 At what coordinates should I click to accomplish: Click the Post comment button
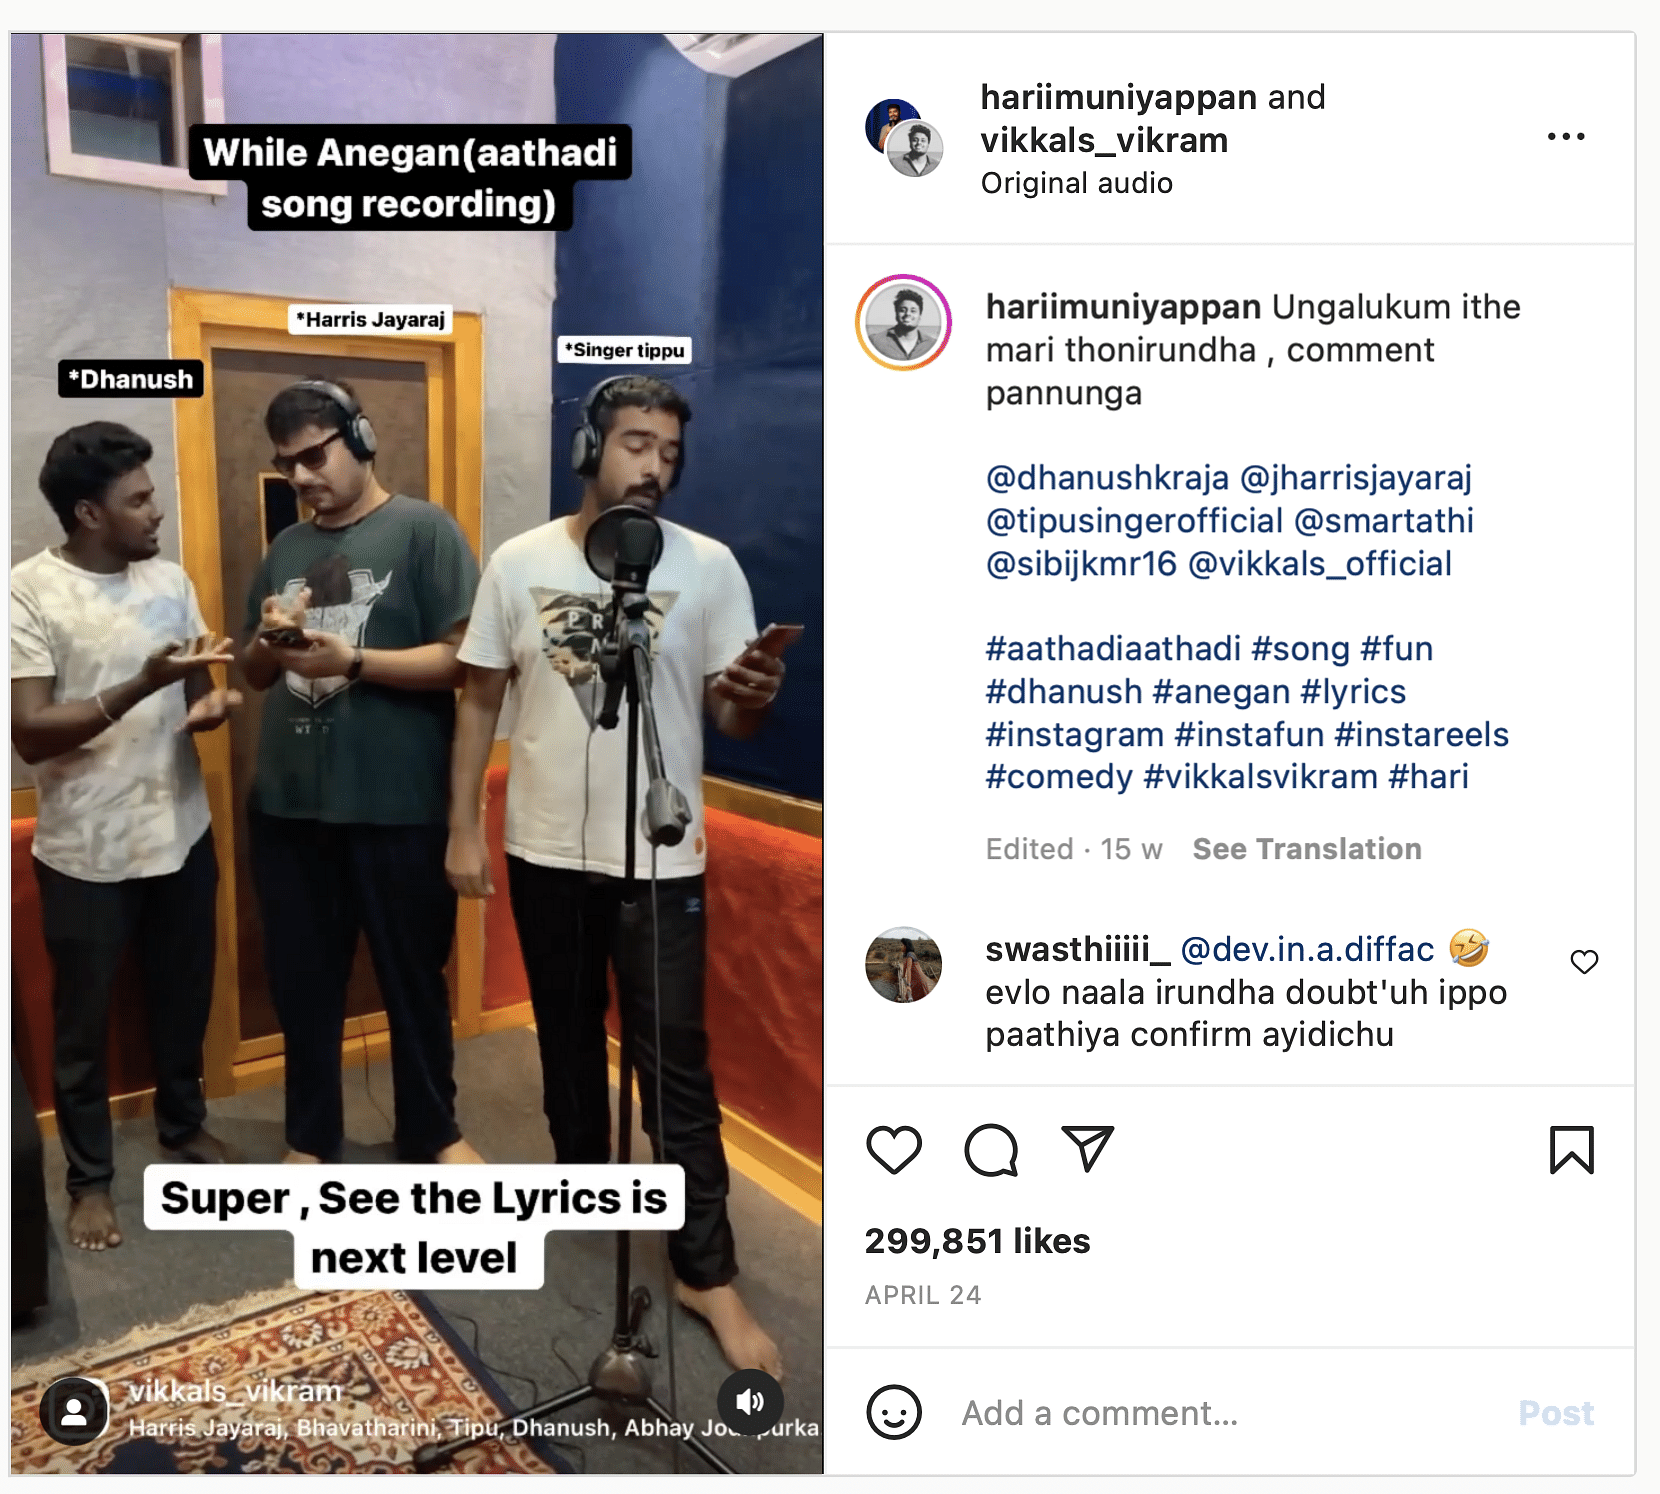pyautogui.click(x=1556, y=1413)
